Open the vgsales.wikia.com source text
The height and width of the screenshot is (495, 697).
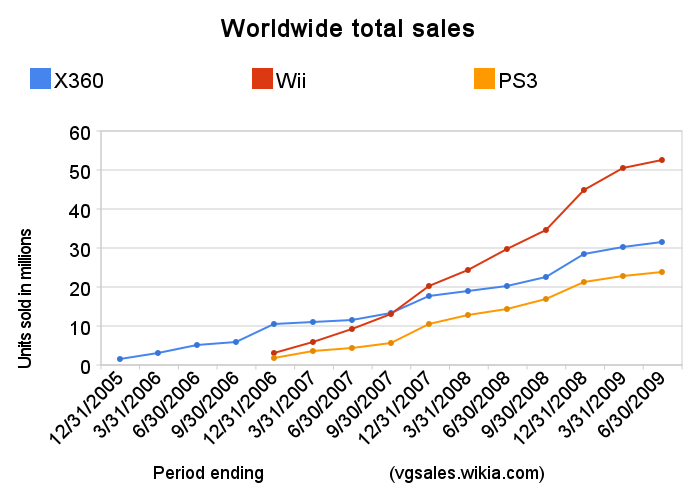click(466, 472)
